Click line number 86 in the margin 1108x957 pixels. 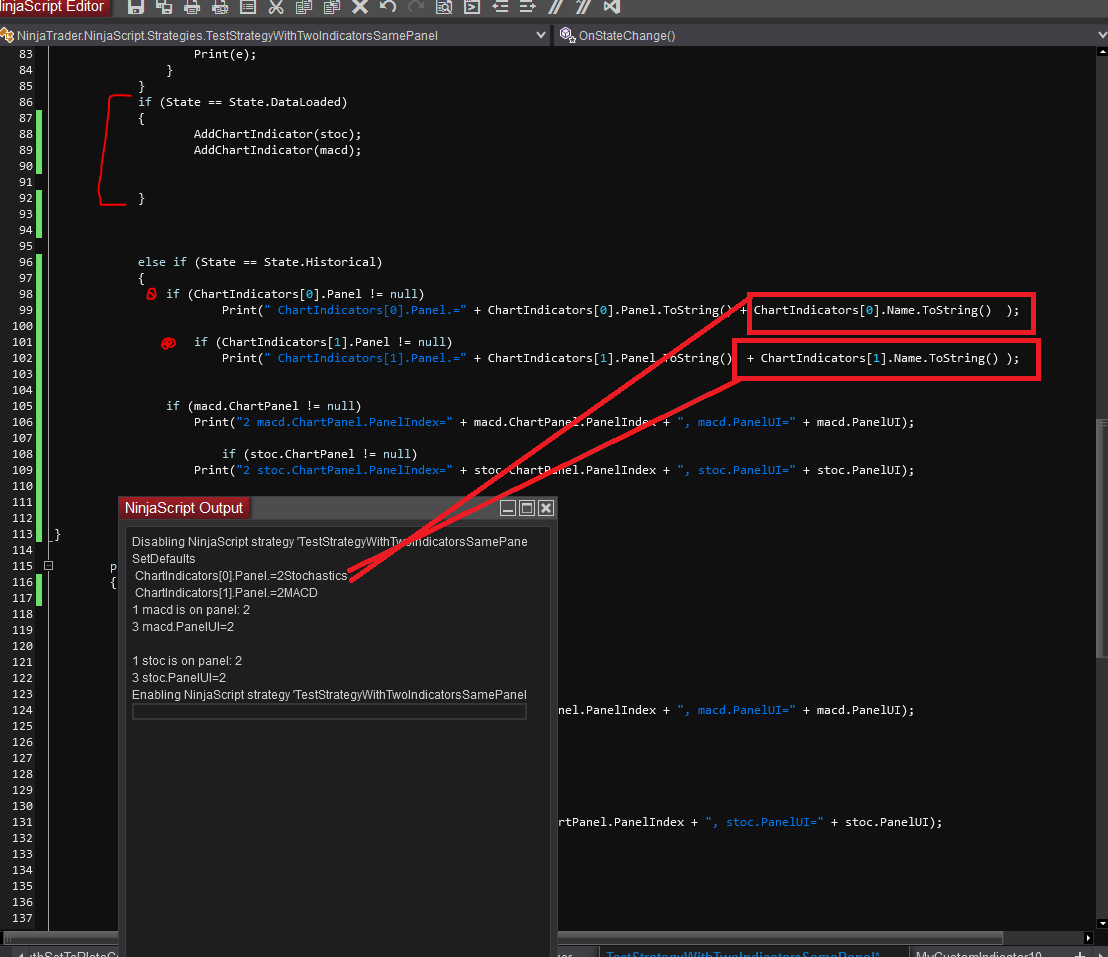(25, 102)
